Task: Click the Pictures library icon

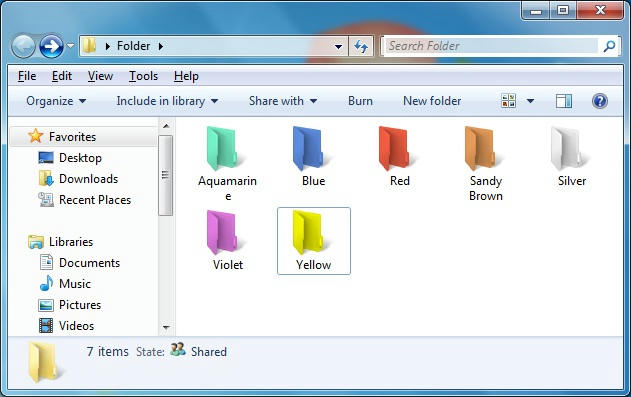Action: (x=46, y=305)
